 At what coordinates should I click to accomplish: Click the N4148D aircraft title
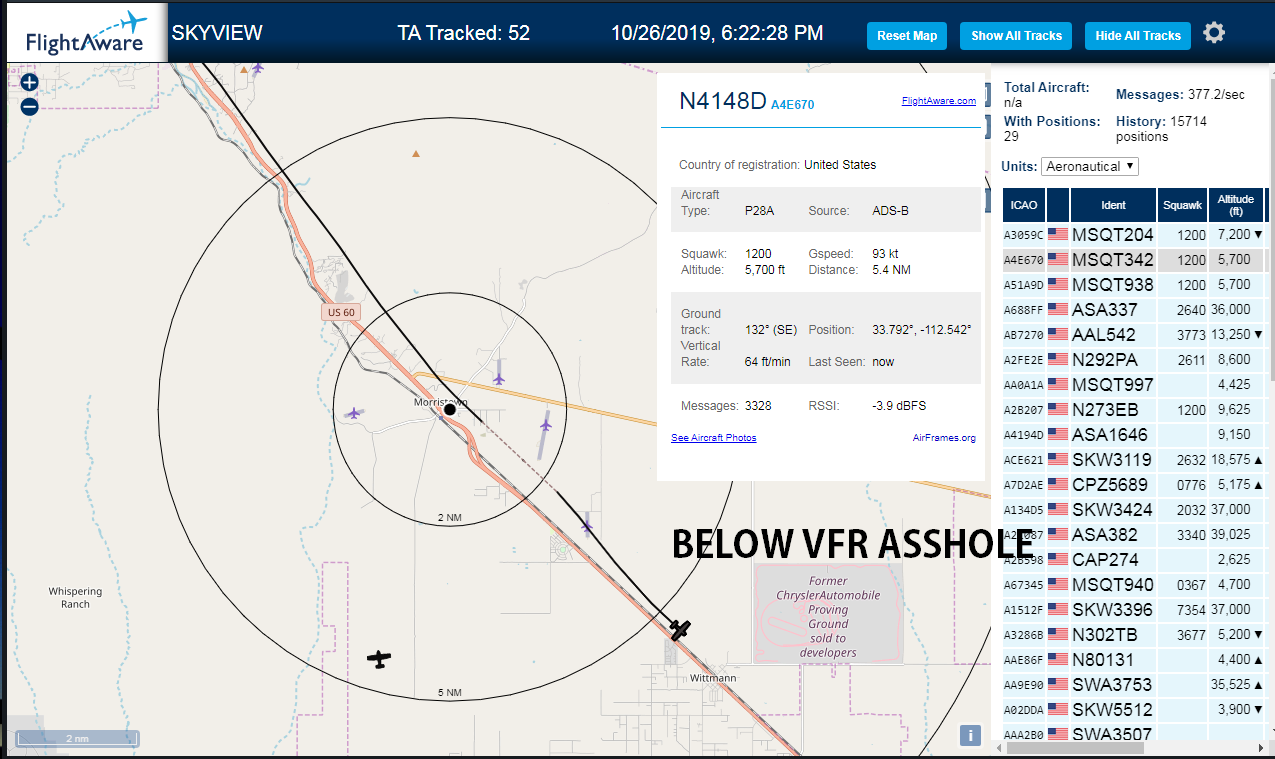click(x=722, y=101)
